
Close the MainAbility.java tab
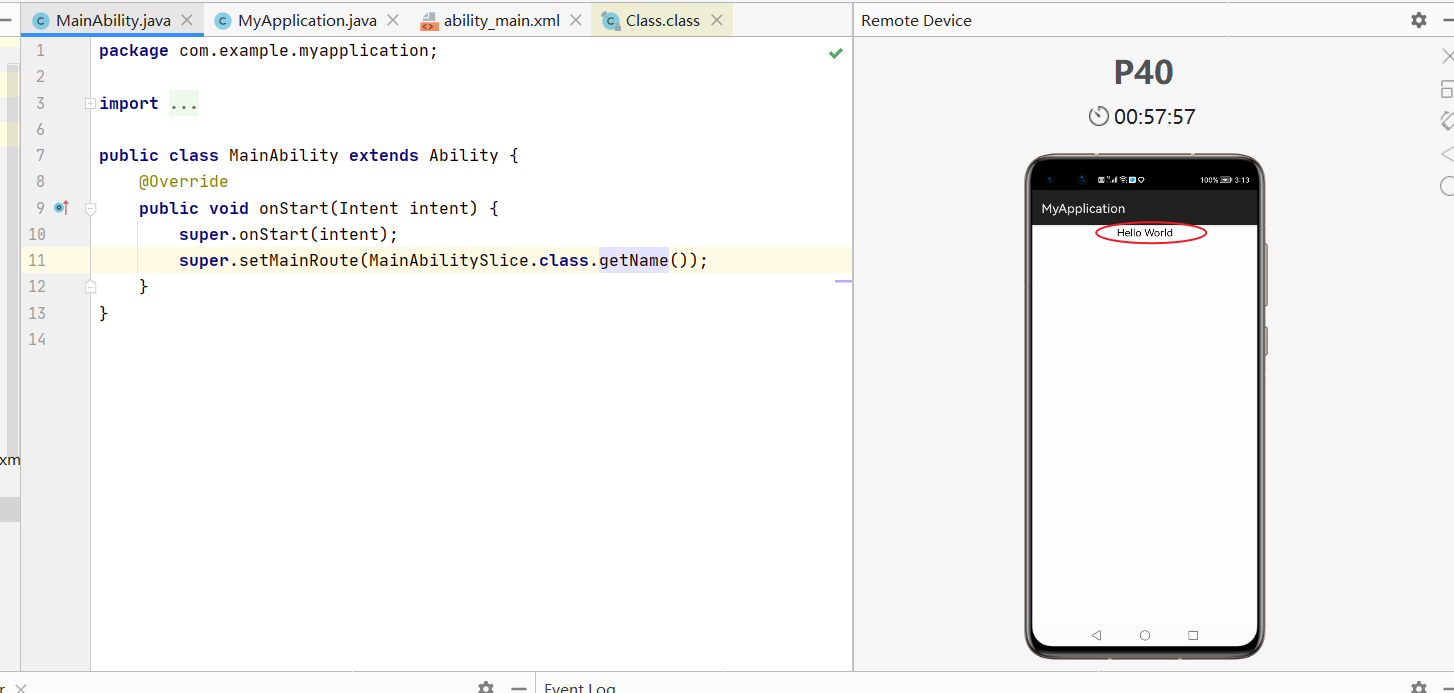[187, 20]
